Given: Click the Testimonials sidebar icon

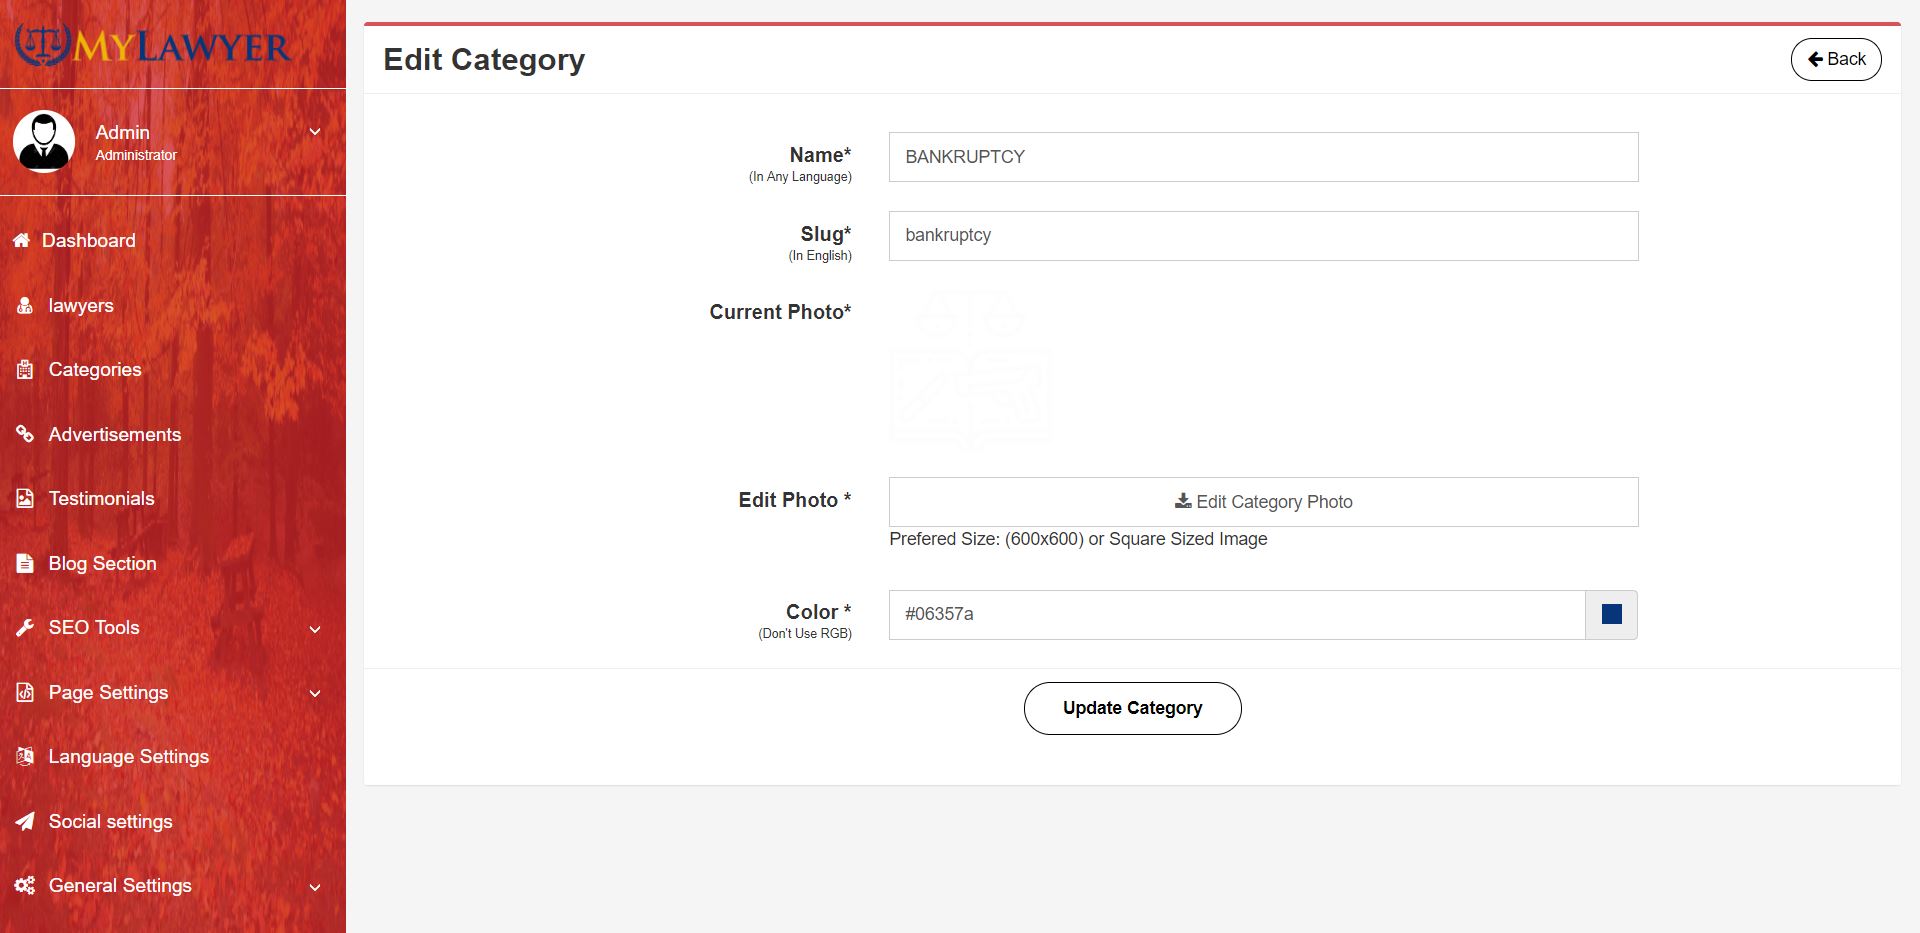Looking at the screenshot, I should click(25, 499).
